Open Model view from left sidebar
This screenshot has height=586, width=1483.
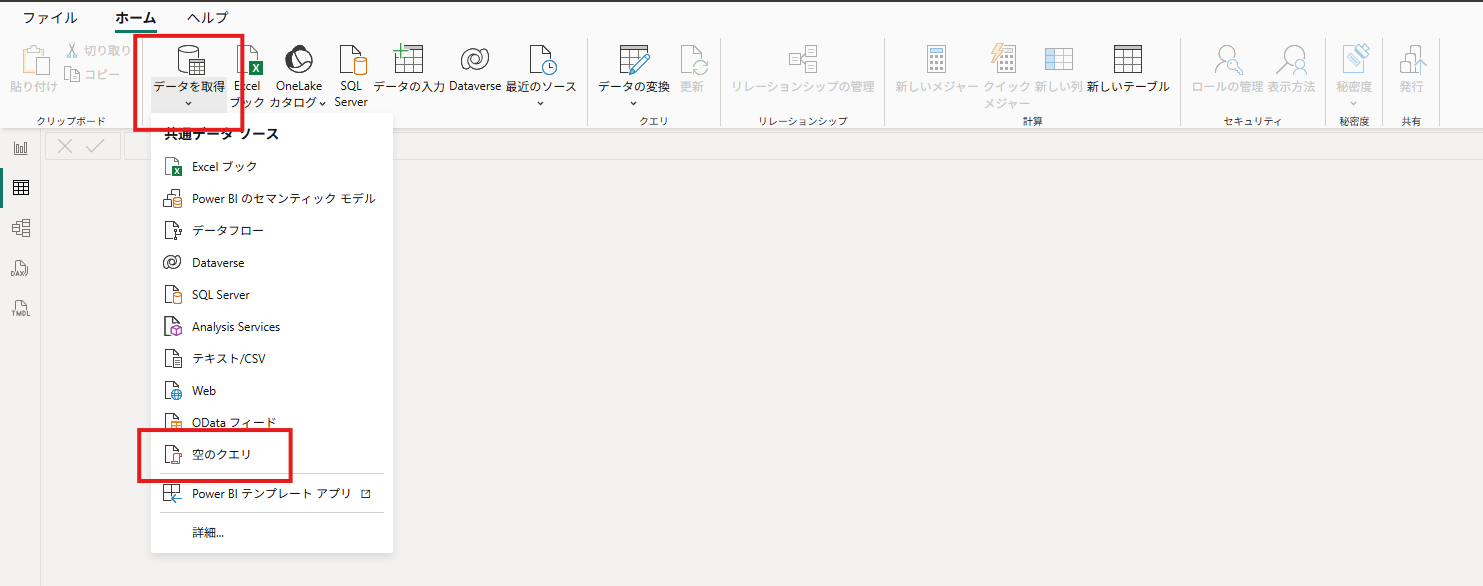[20, 228]
